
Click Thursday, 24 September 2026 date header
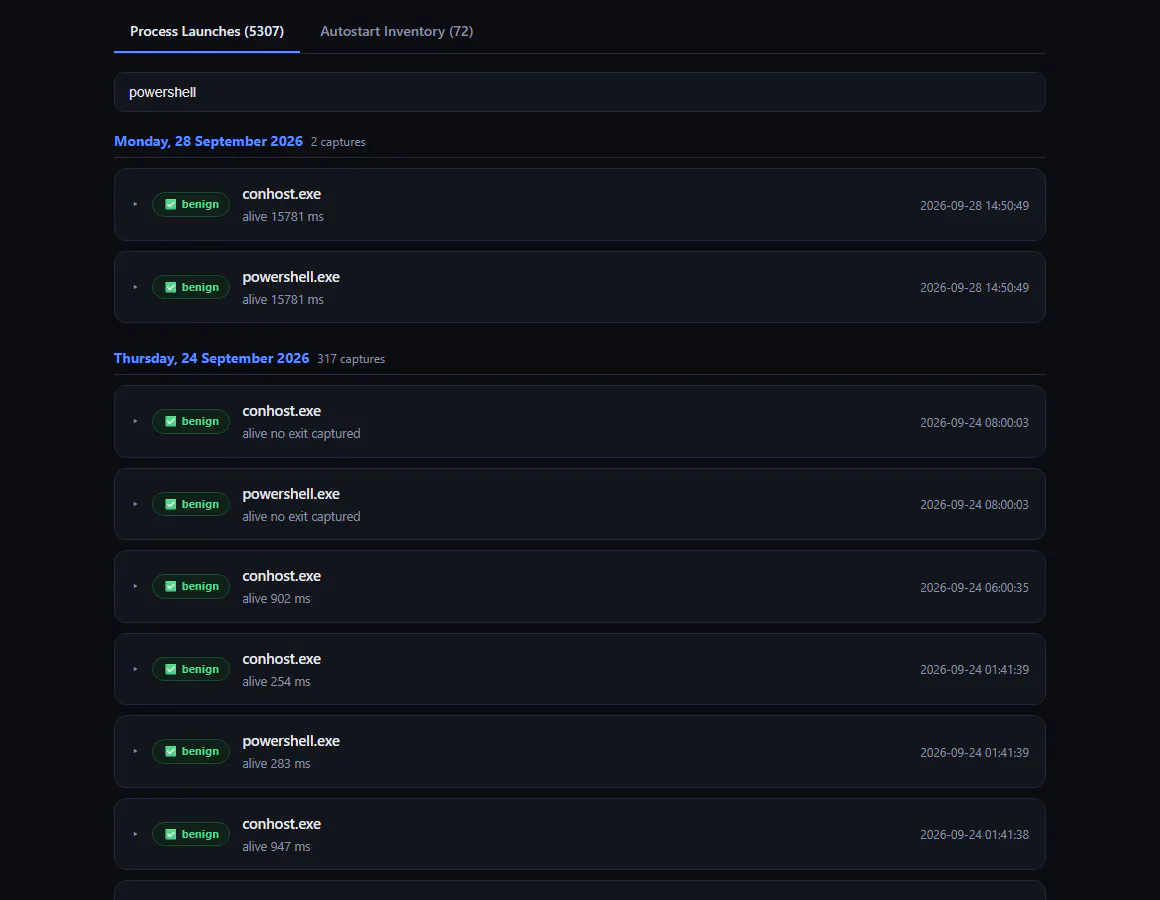(x=212, y=358)
